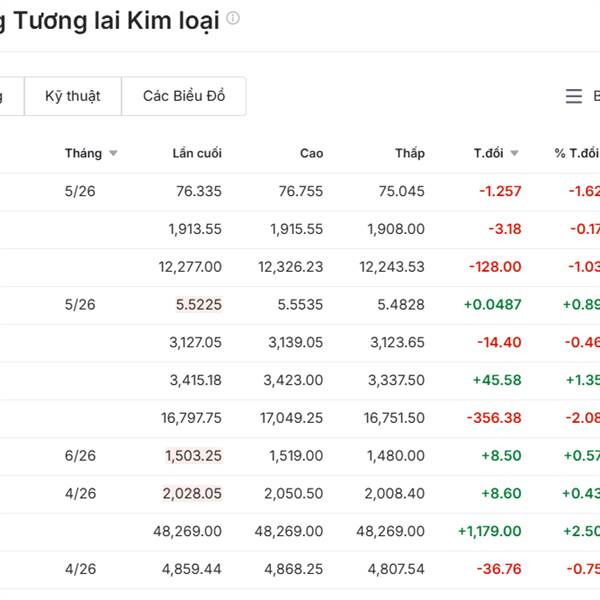
Task: Click the last price 76.335
Action: click(x=199, y=191)
